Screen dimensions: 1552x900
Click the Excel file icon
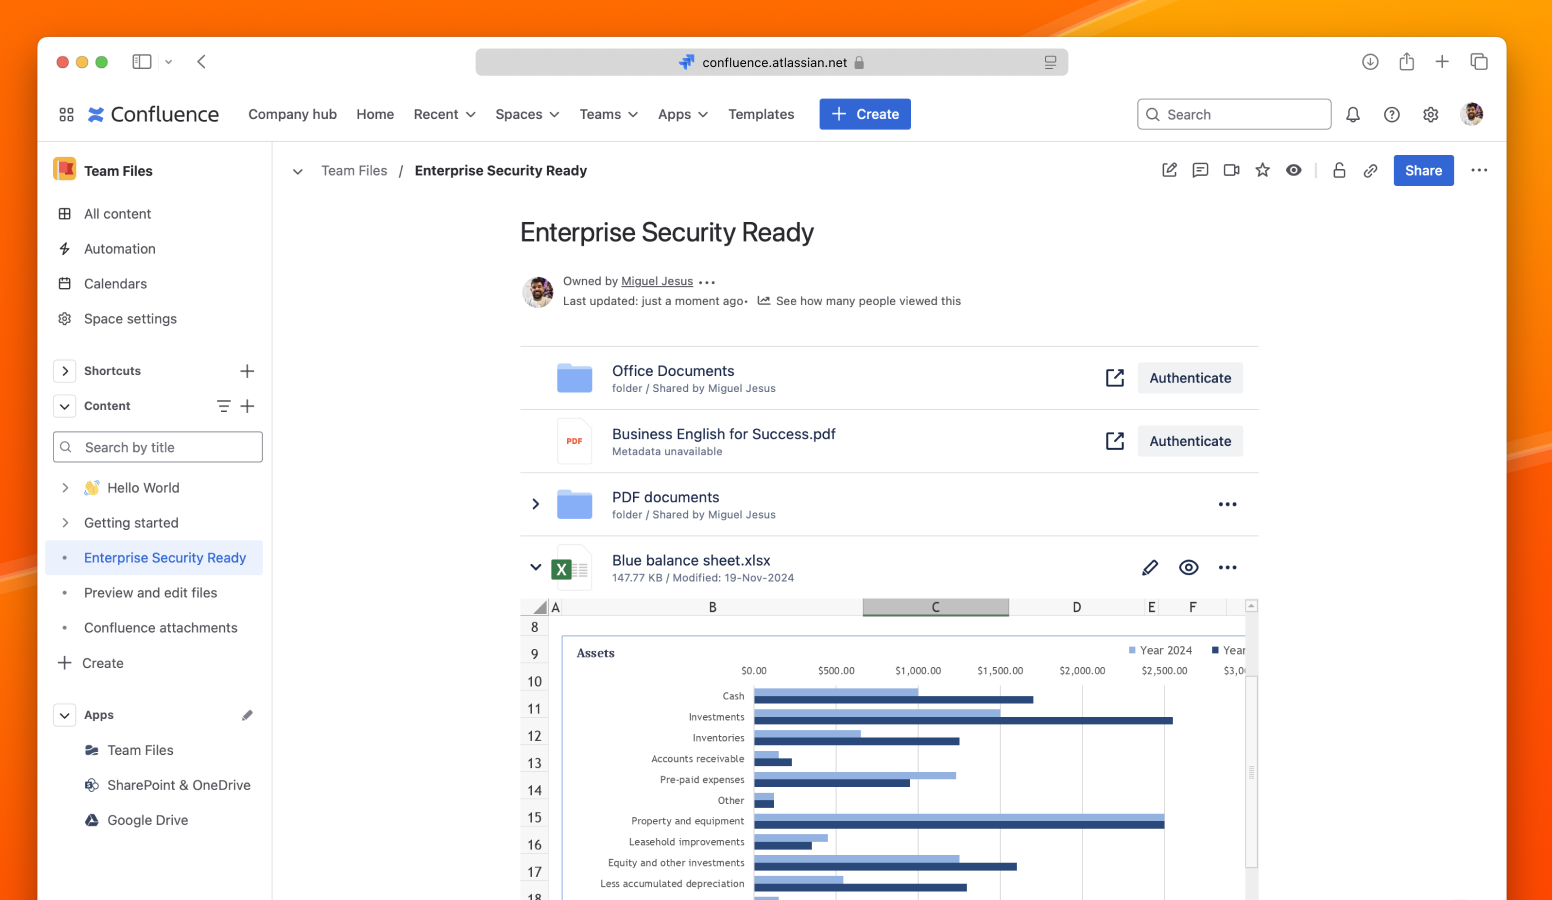pos(572,568)
